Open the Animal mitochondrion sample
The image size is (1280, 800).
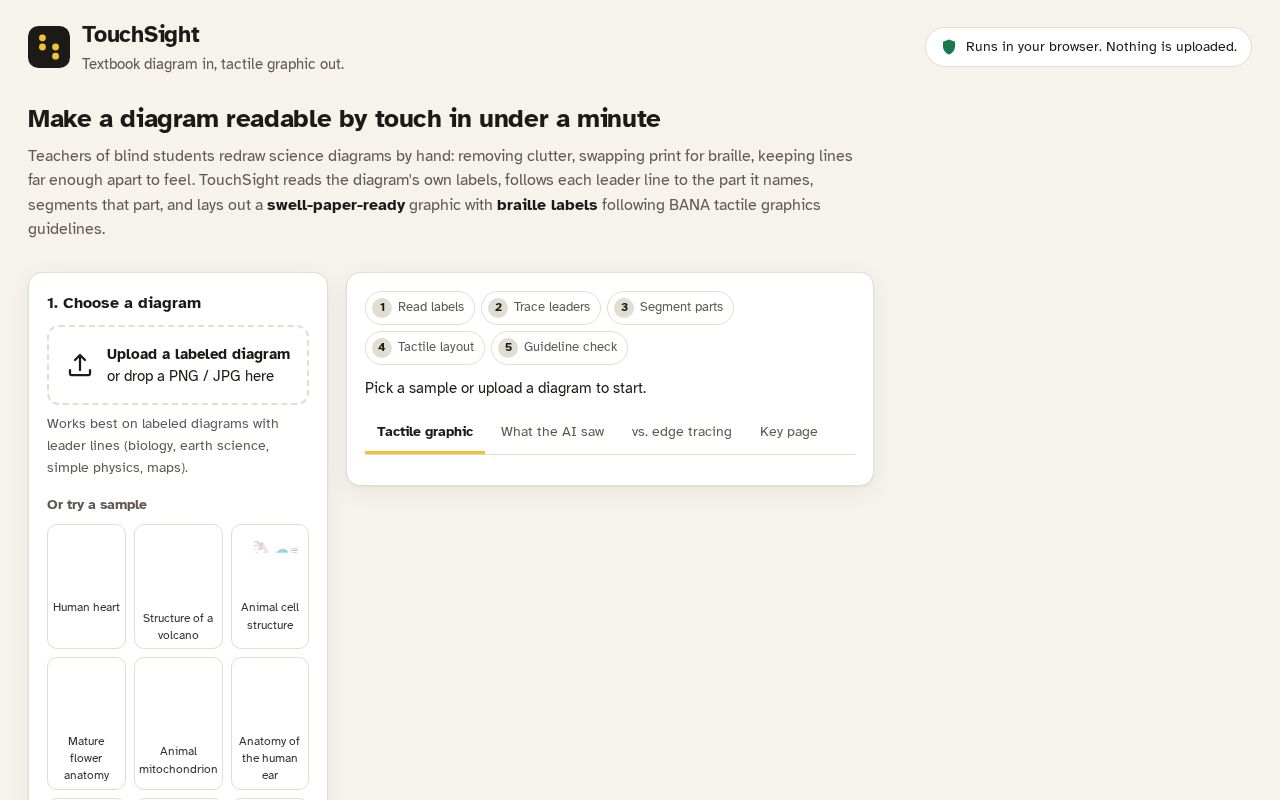click(x=178, y=723)
